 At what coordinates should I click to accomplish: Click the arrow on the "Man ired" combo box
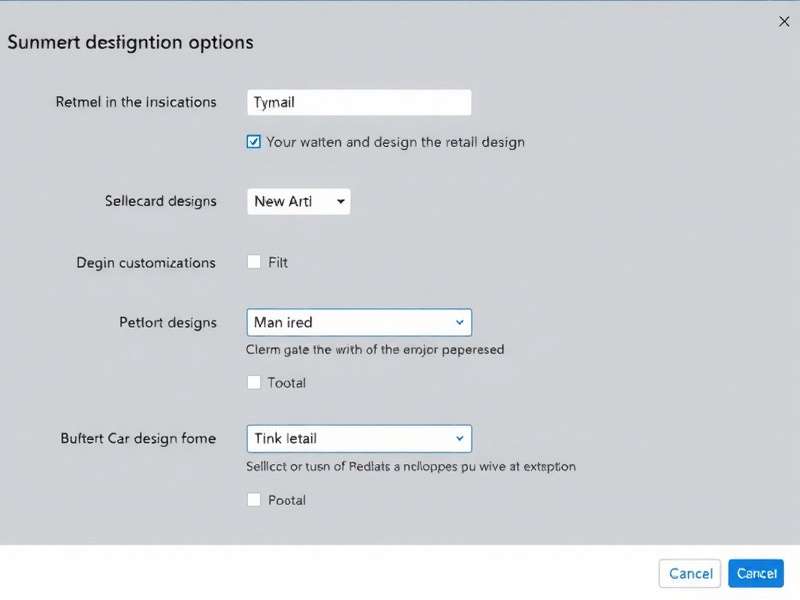459,322
